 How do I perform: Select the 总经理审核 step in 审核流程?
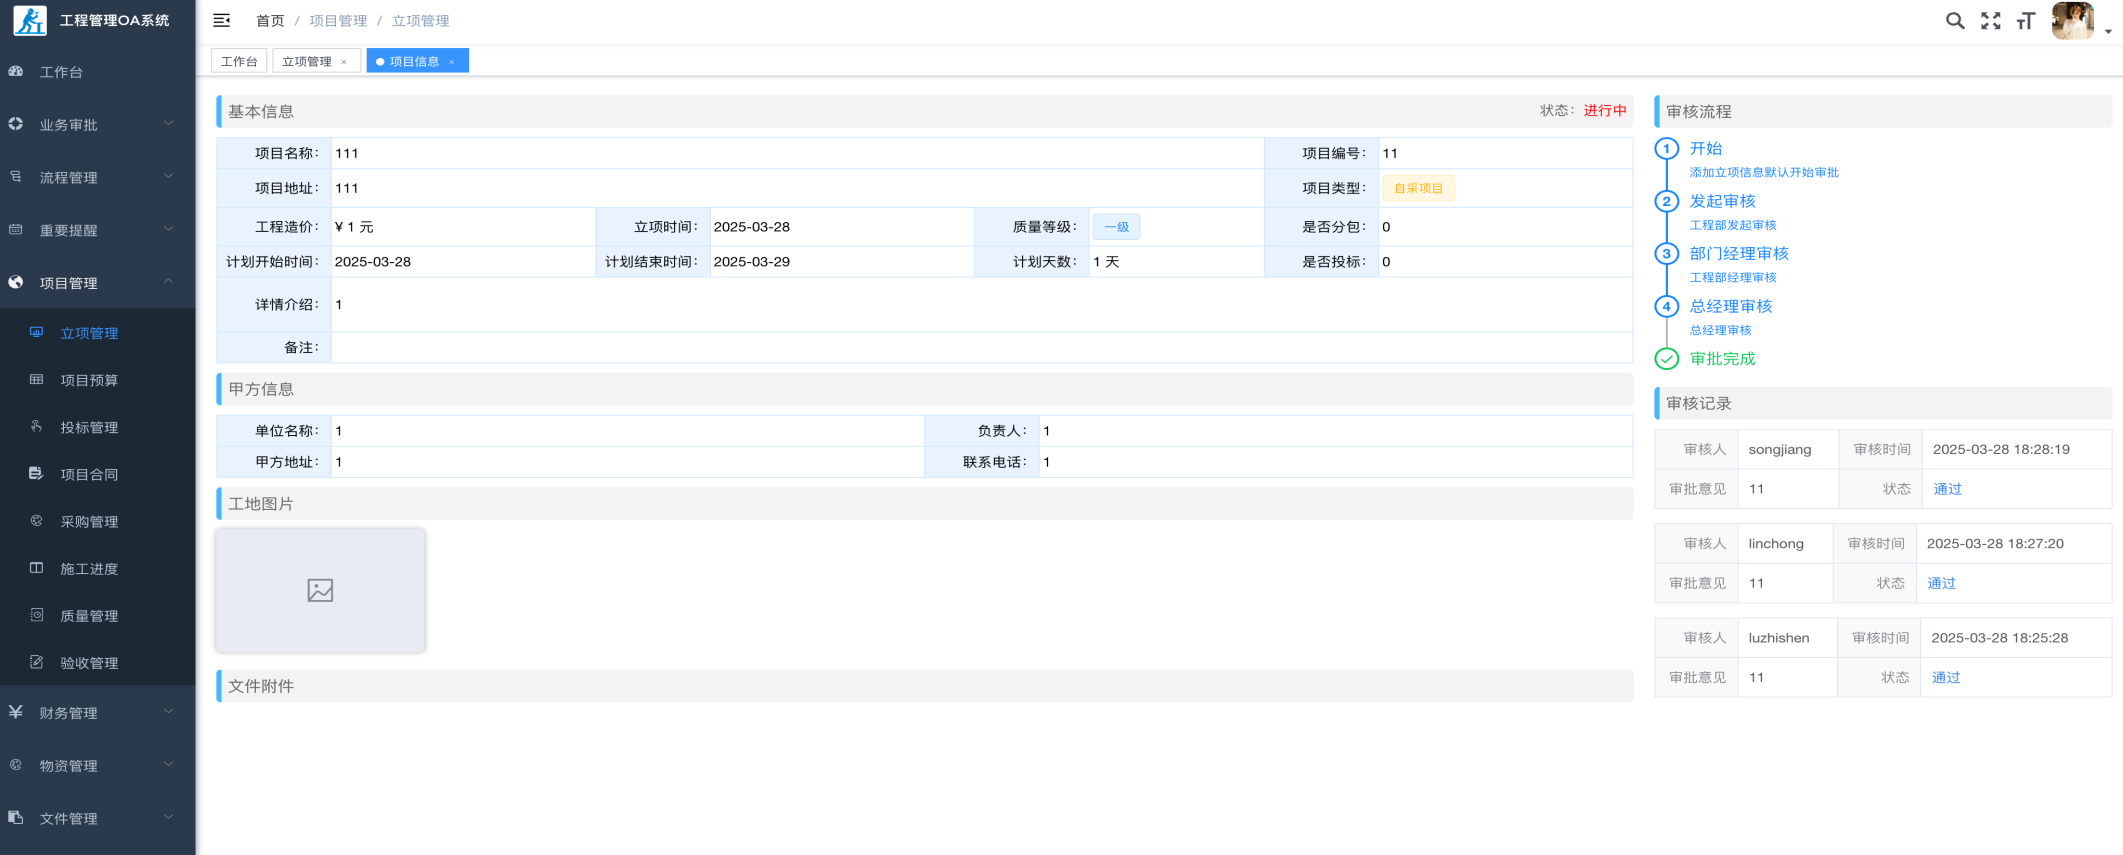pyautogui.click(x=1730, y=306)
